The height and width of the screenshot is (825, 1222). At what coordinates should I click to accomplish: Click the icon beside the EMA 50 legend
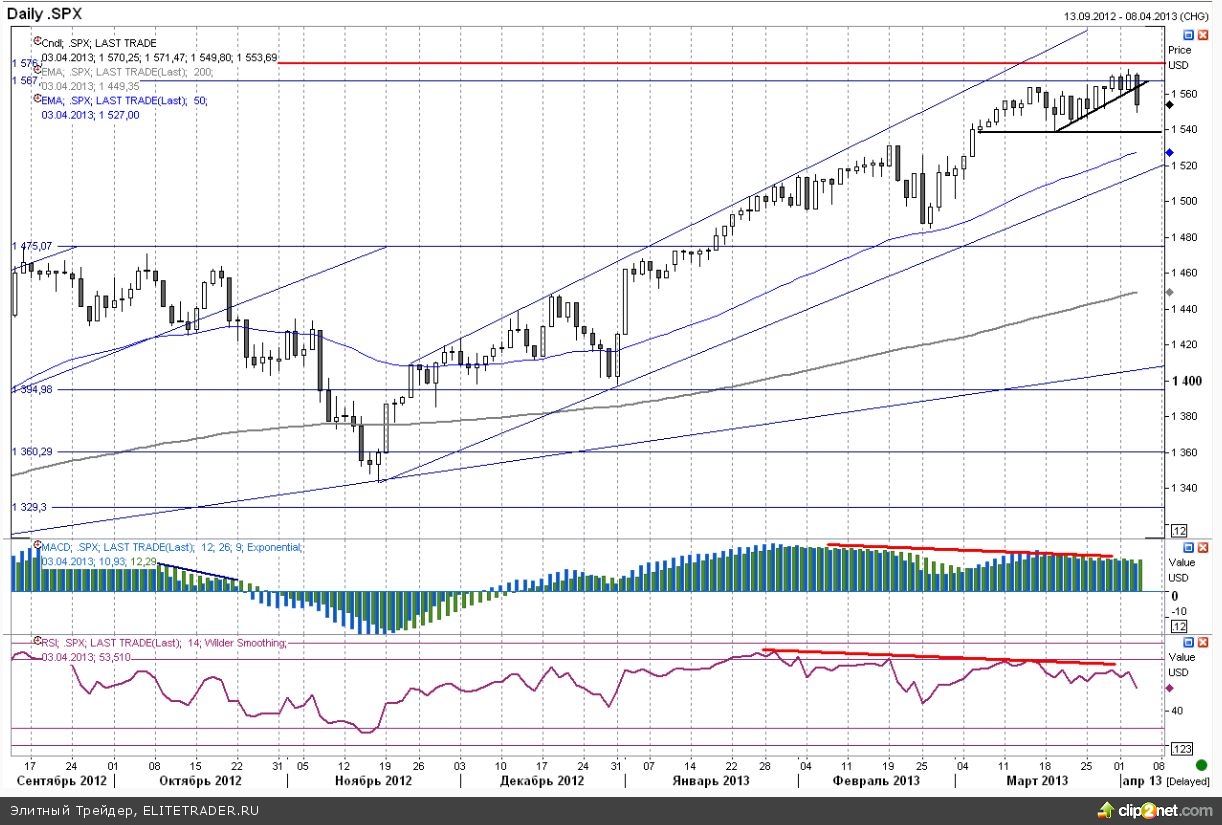point(36,101)
